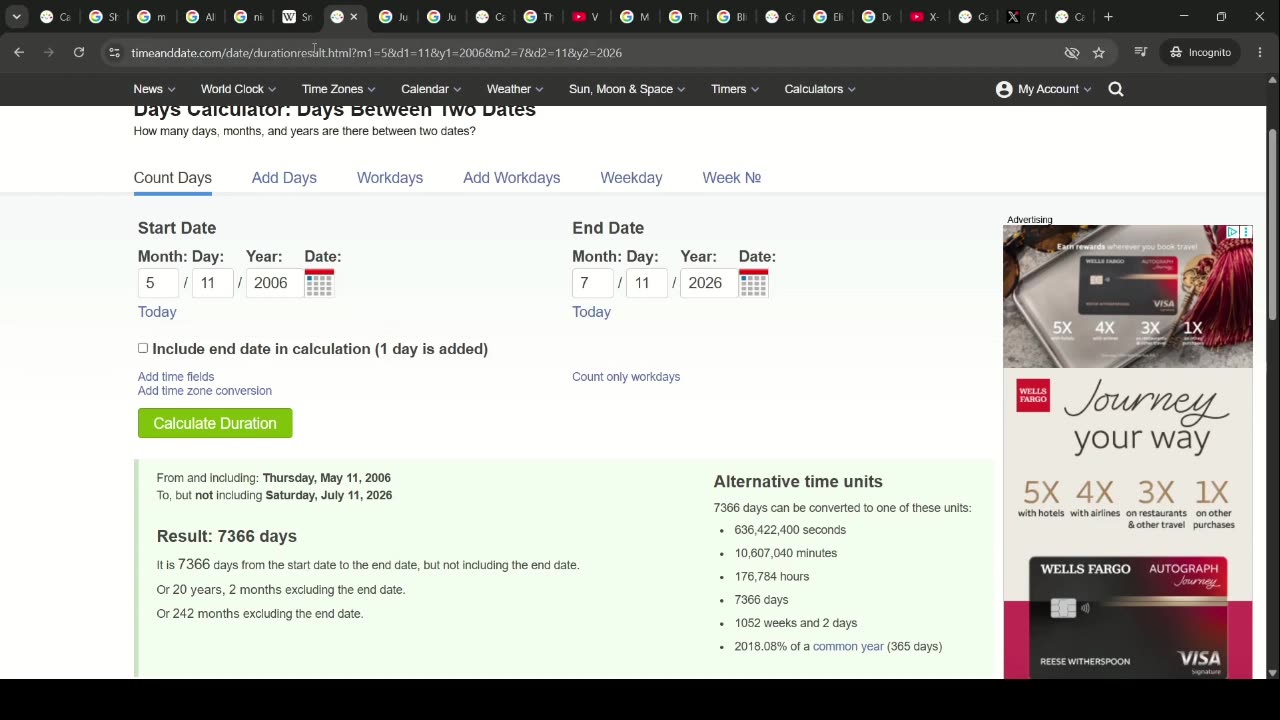Open the Calculators dropdown menu

point(820,89)
